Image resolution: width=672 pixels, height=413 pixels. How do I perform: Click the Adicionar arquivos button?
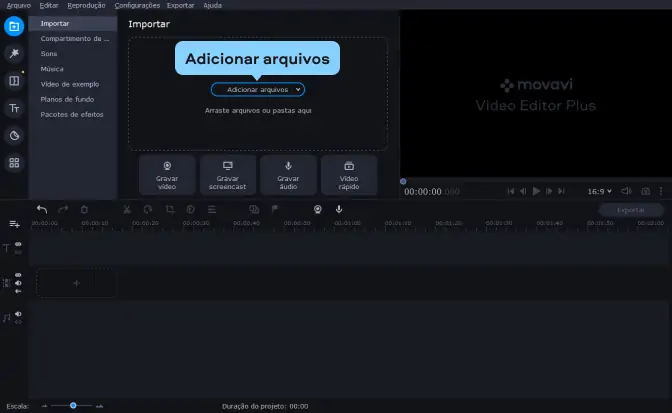258,90
